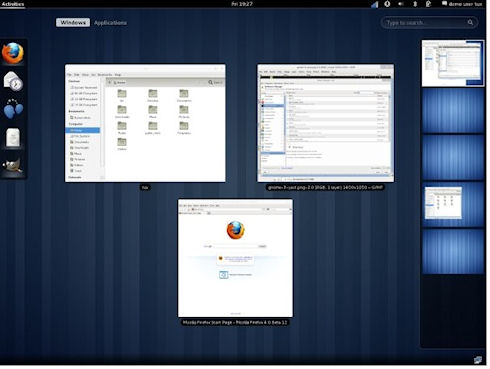Switch to the fifth empty workspace thumbnail

(453, 251)
